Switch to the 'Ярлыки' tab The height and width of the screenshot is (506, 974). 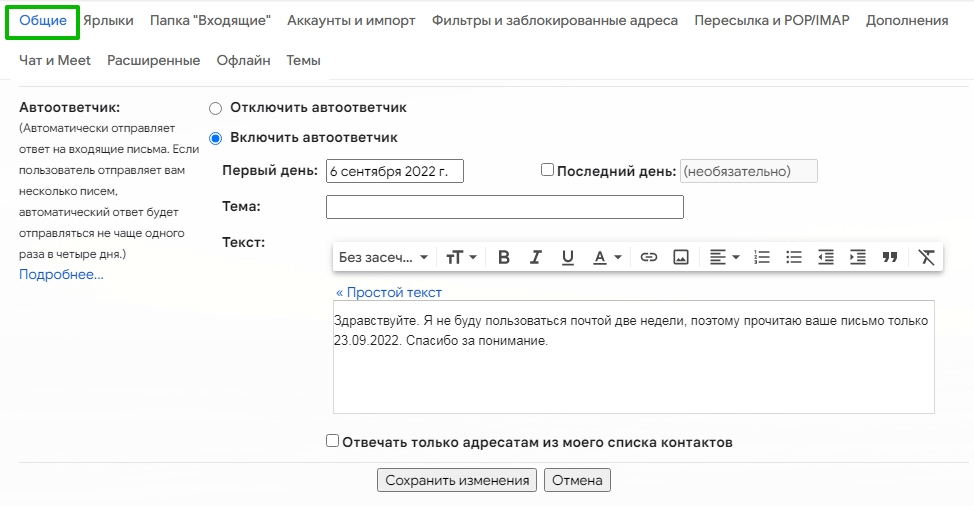coord(108,20)
